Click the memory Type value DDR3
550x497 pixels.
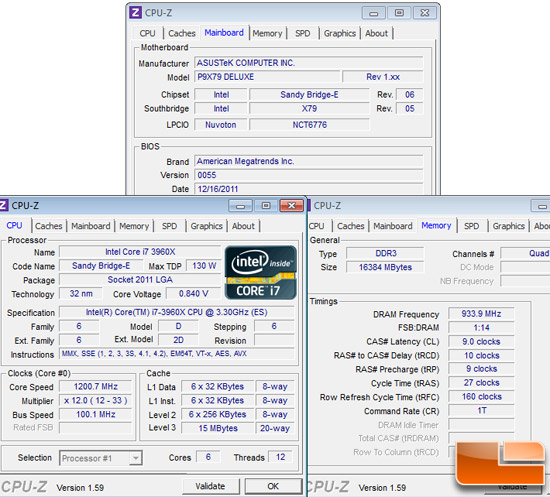click(385, 253)
